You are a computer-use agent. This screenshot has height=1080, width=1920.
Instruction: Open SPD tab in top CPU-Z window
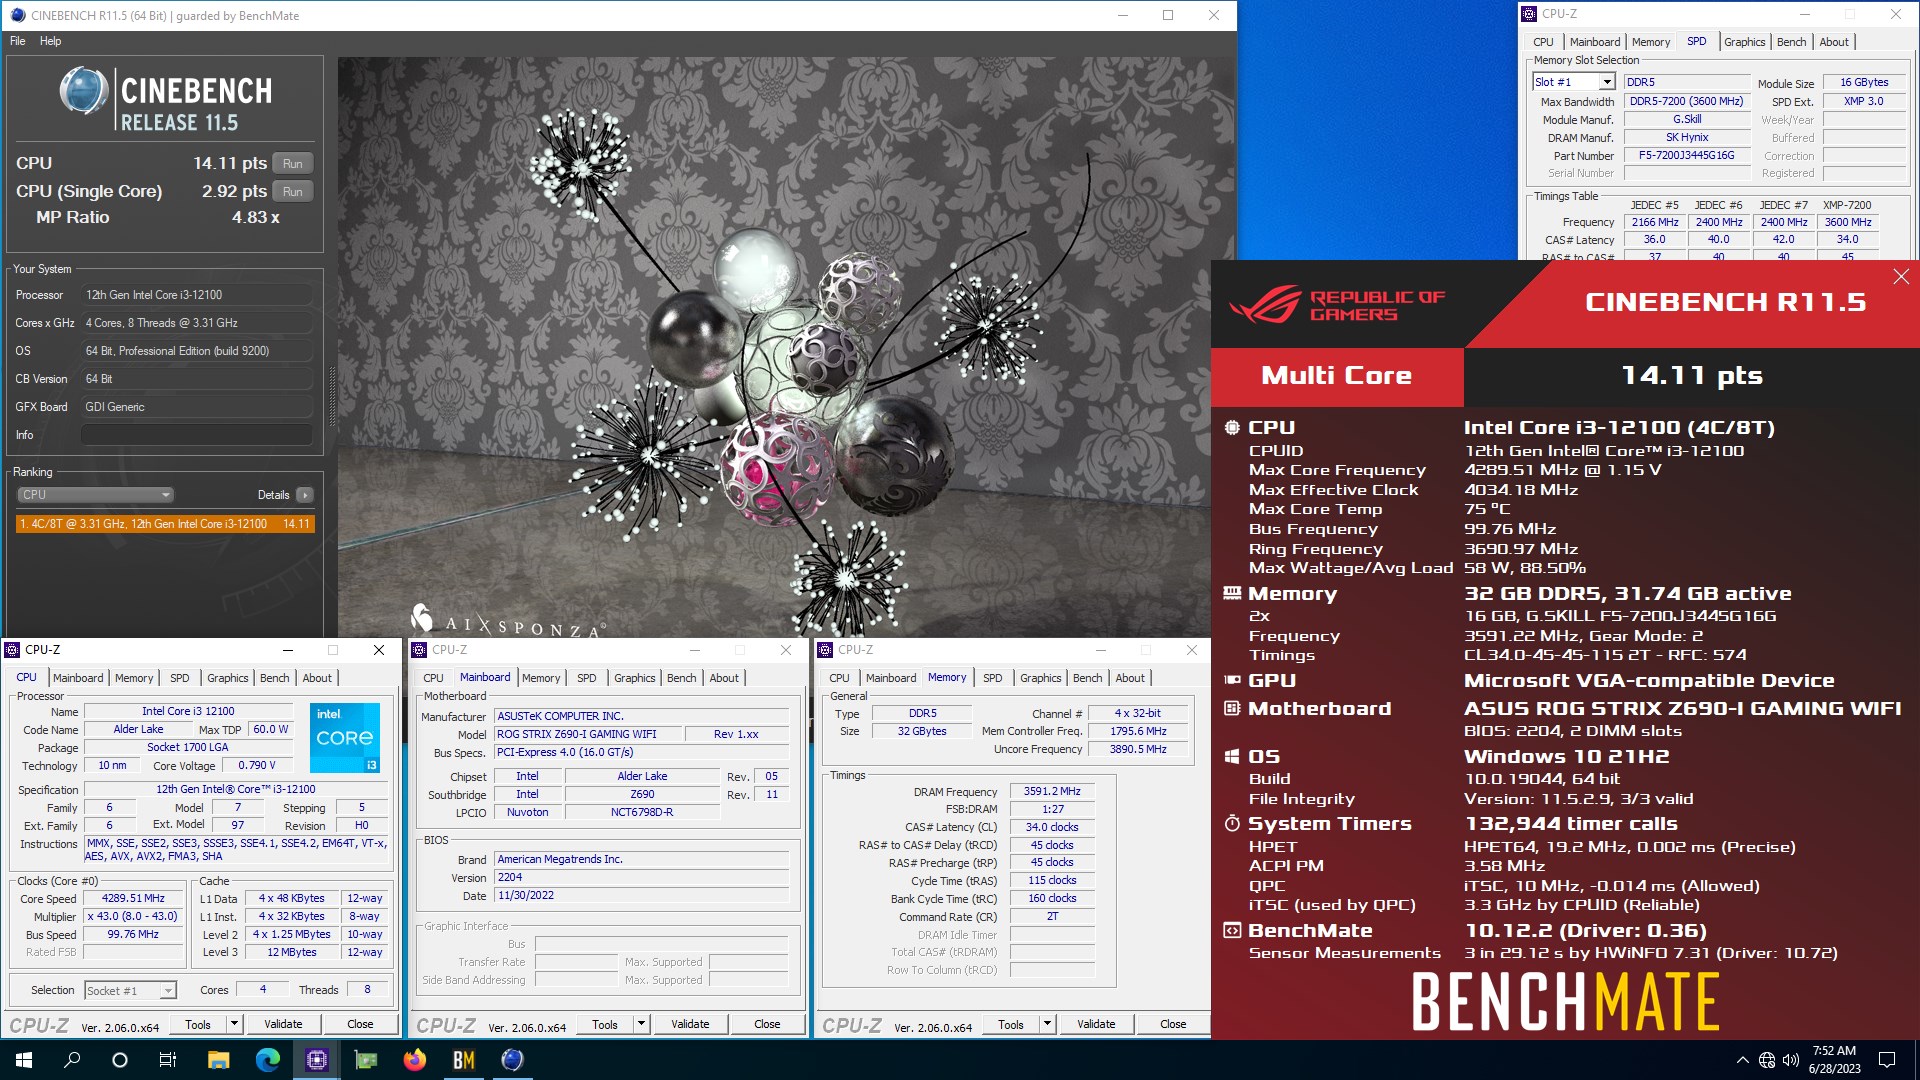[1697, 41]
